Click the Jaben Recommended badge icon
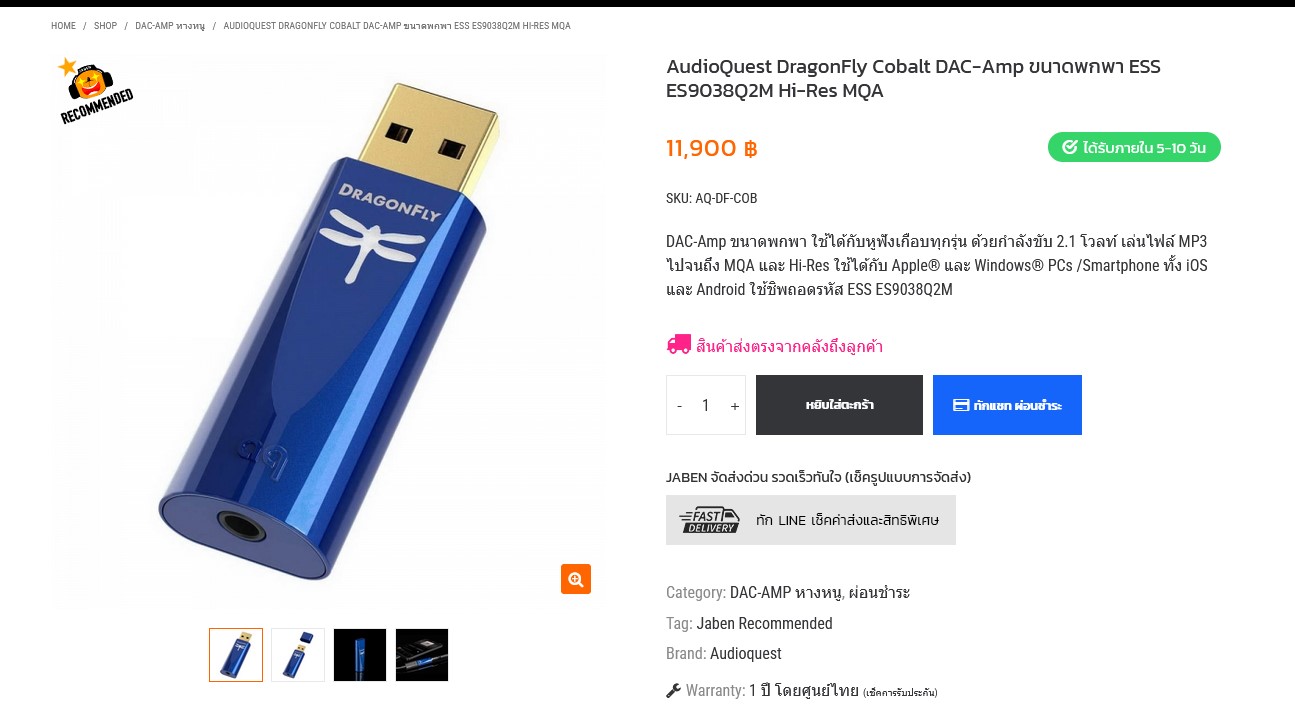1295x714 pixels. coord(95,91)
